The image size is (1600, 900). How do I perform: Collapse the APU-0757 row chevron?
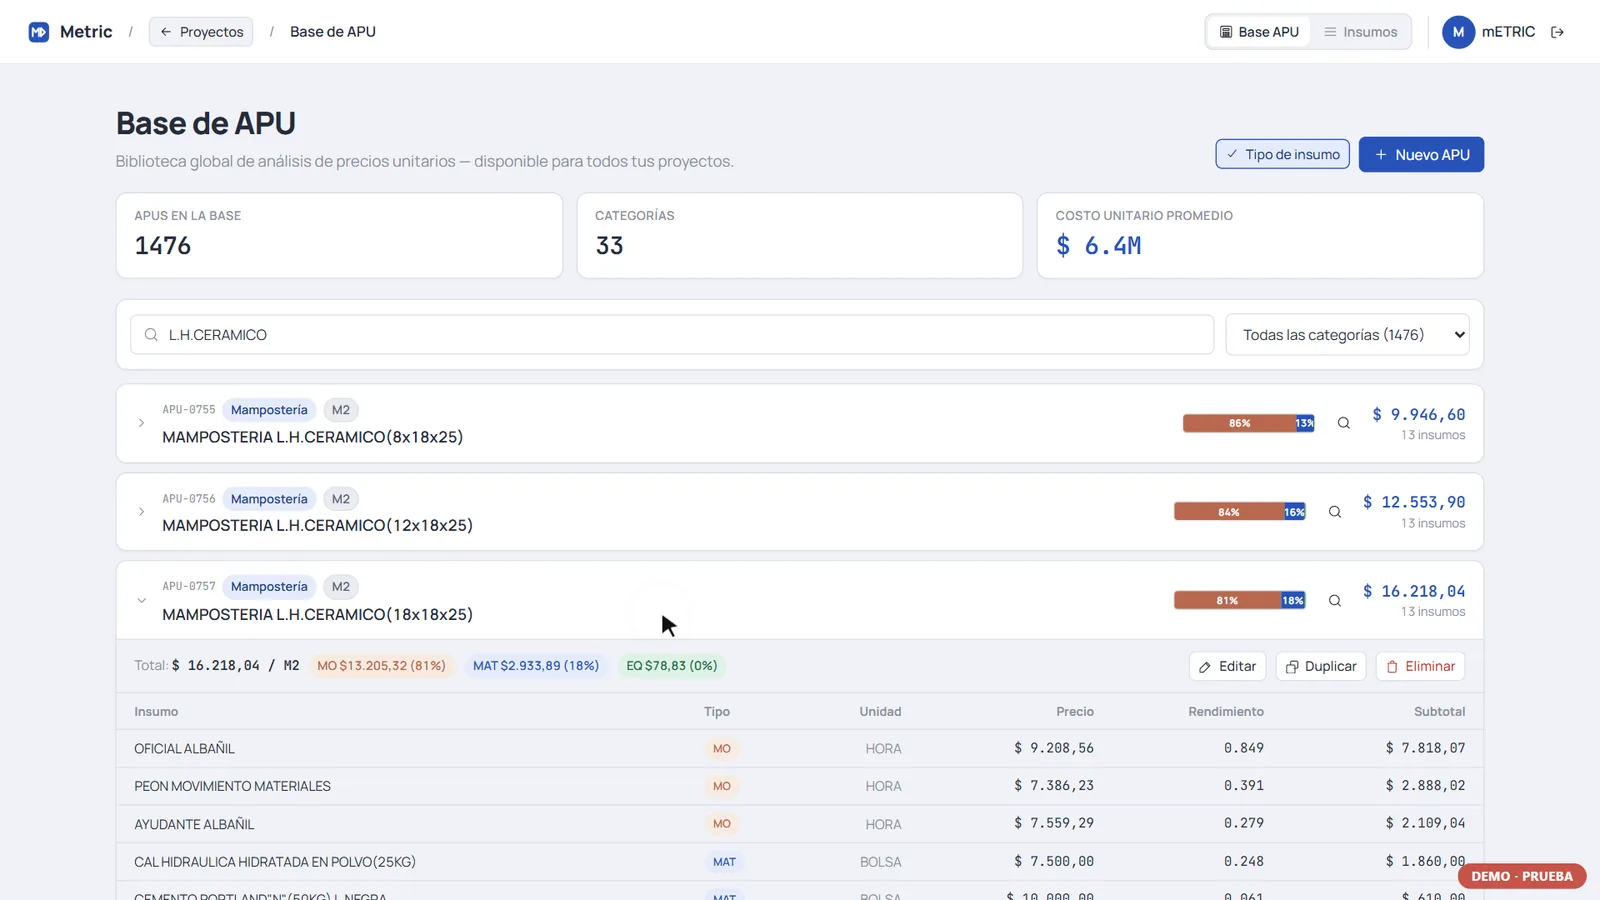pyautogui.click(x=141, y=601)
